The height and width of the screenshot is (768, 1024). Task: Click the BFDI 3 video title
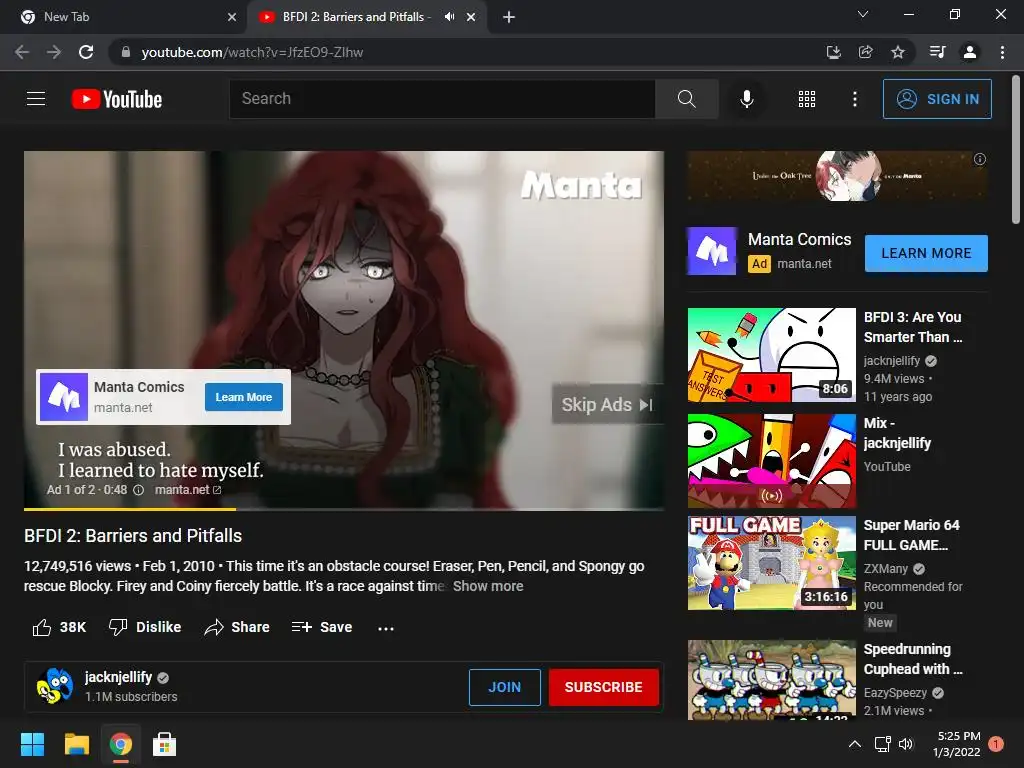[x=912, y=327]
